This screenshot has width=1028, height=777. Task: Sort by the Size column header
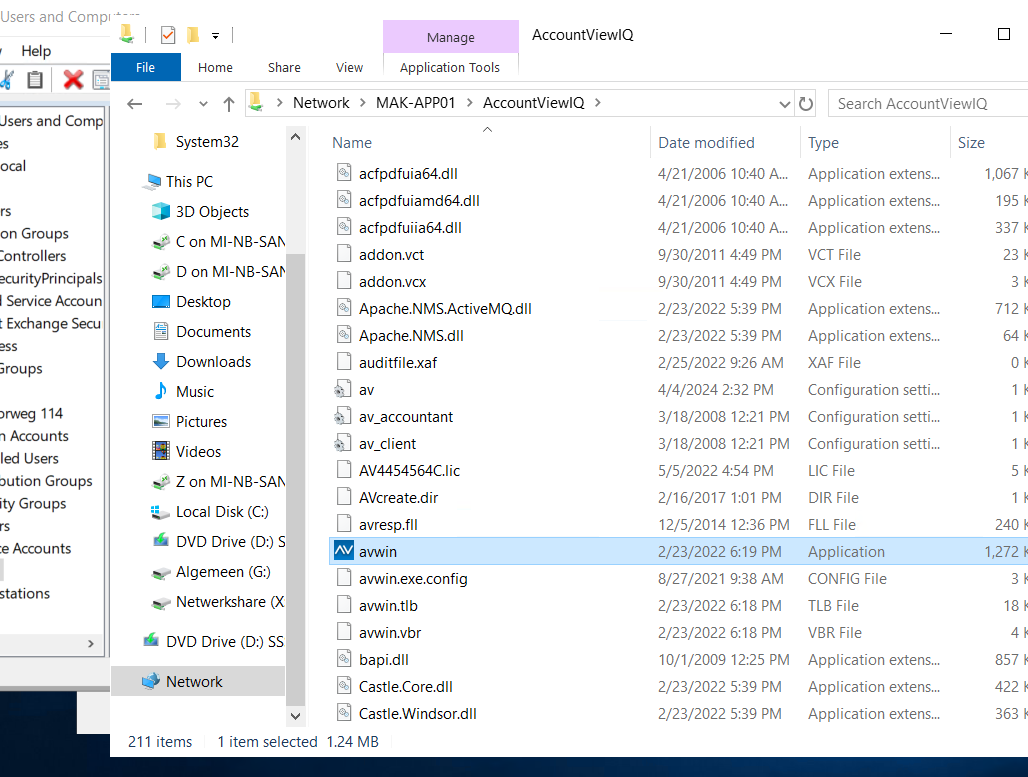971,142
